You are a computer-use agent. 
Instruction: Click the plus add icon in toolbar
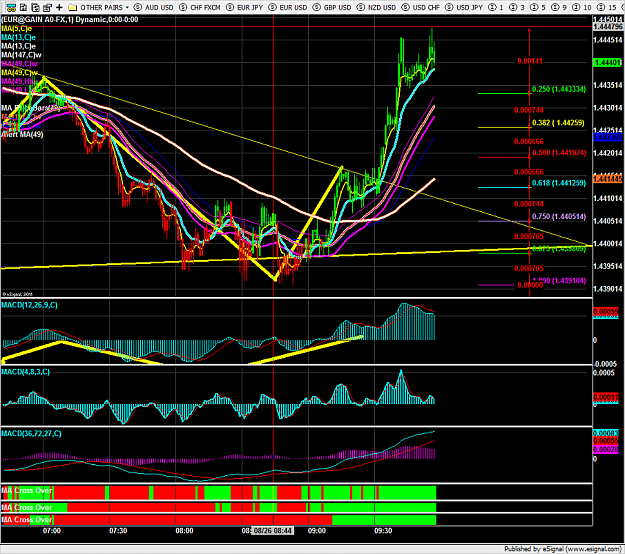coord(59,7)
